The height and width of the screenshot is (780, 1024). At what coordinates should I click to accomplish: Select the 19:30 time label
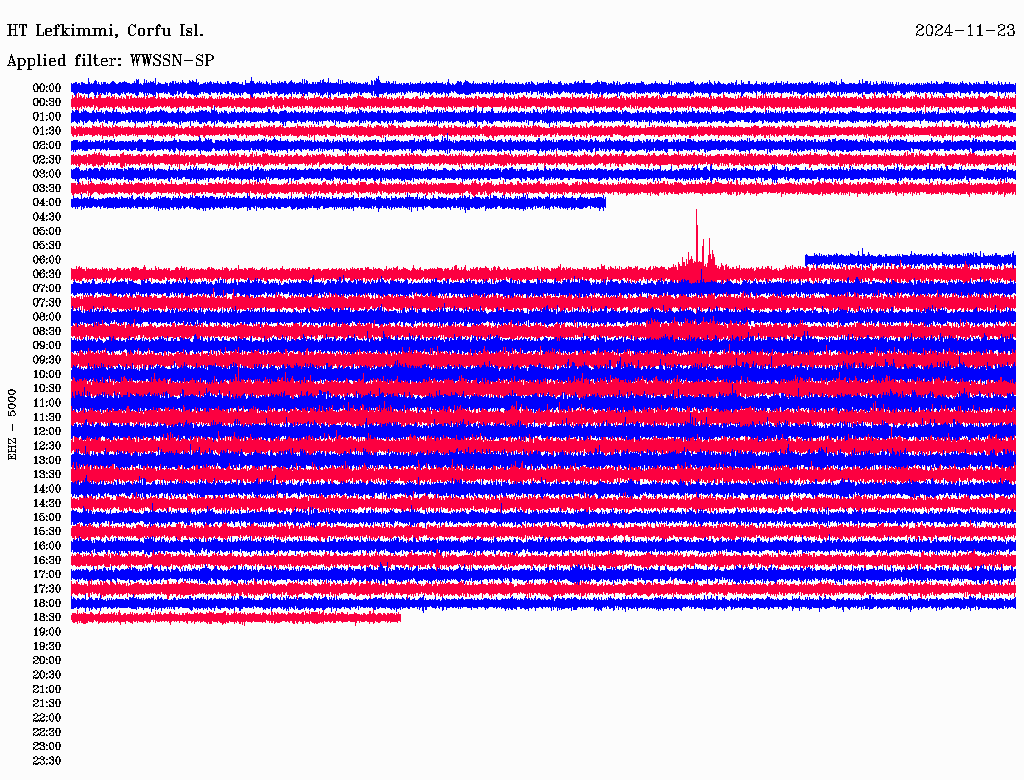(47, 647)
